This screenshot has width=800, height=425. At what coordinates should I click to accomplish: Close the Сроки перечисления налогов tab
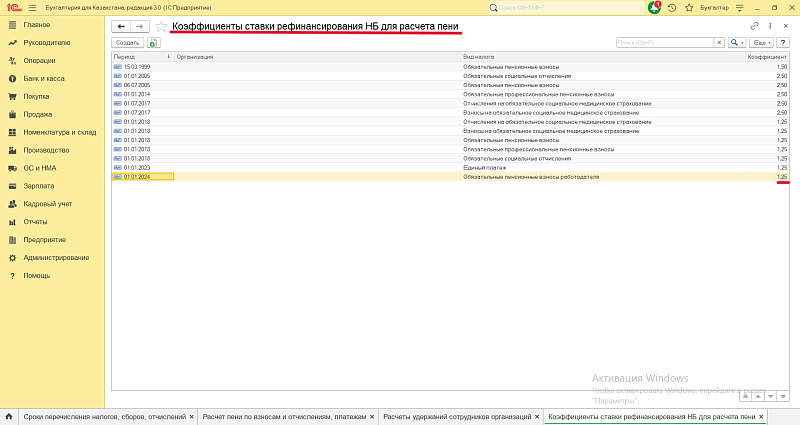tap(192, 417)
